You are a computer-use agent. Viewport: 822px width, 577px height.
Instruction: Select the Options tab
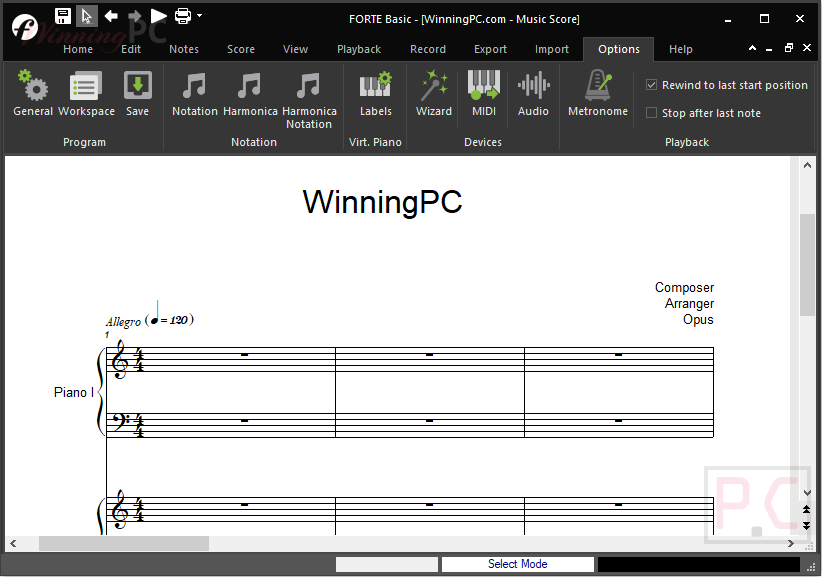pyautogui.click(x=619, y=49)
